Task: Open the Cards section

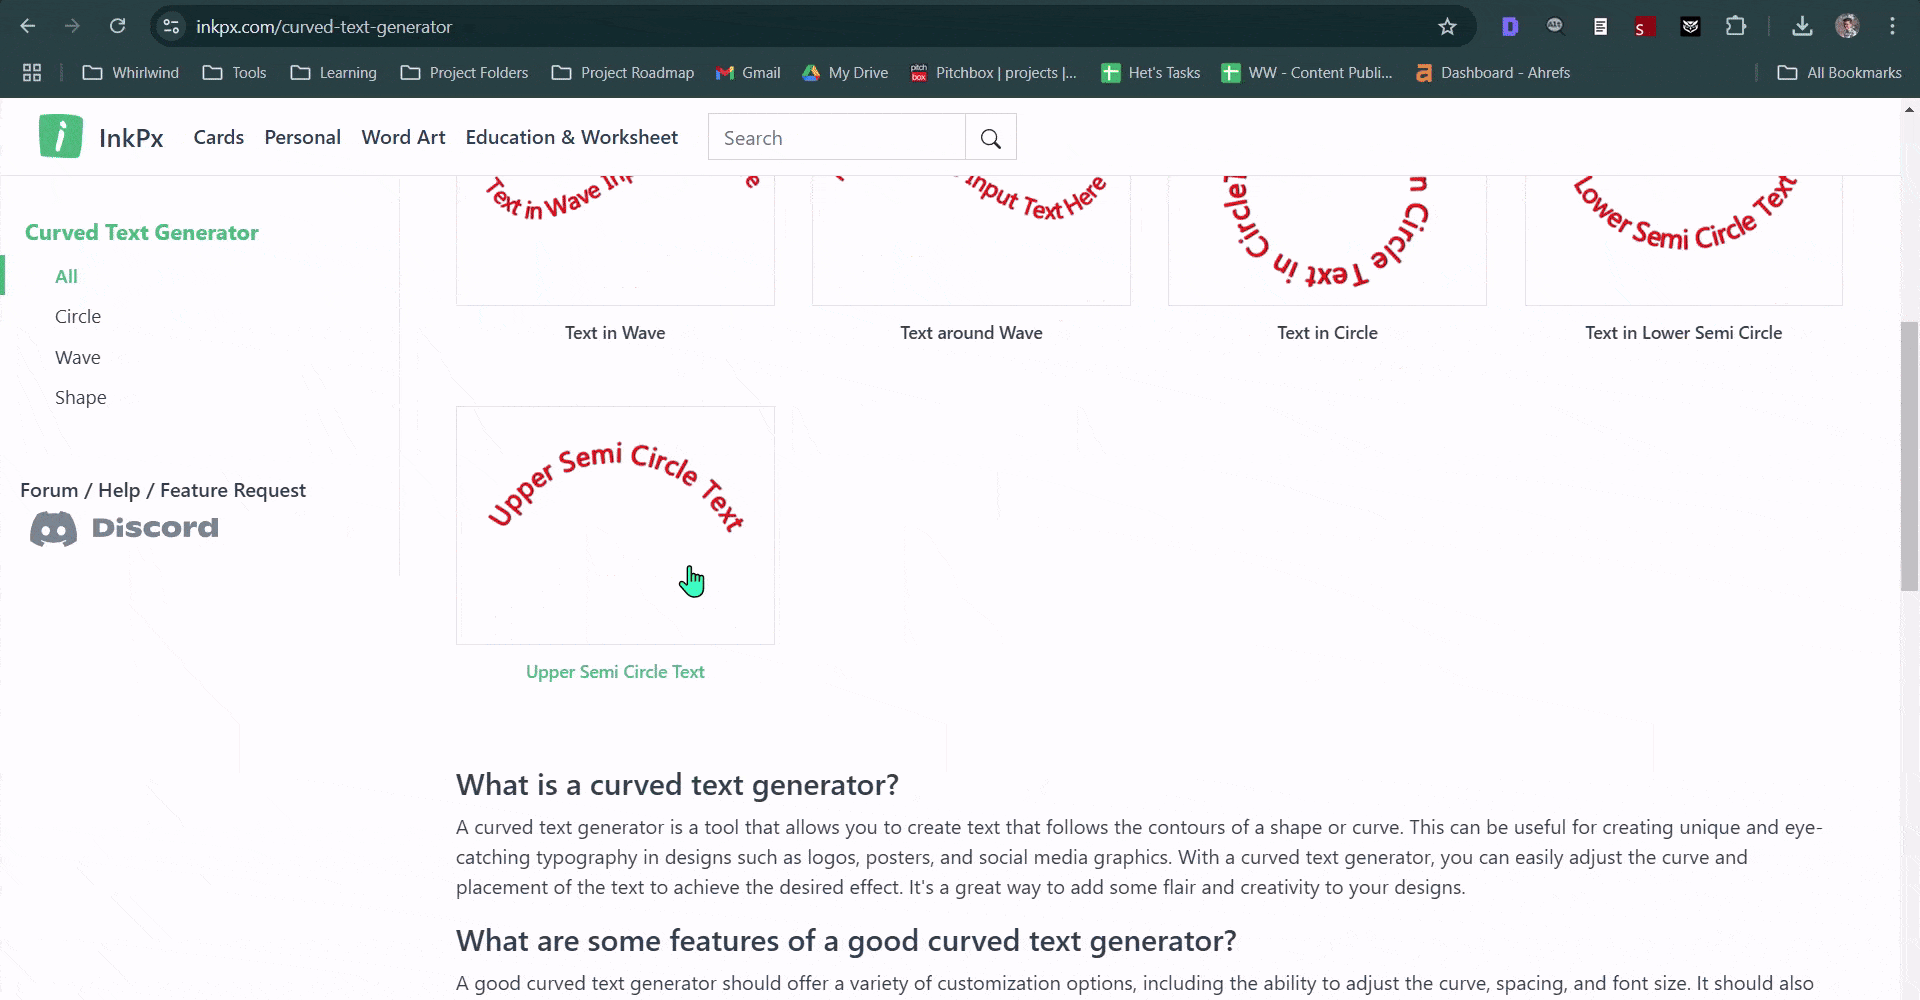Action: (218, 137)
